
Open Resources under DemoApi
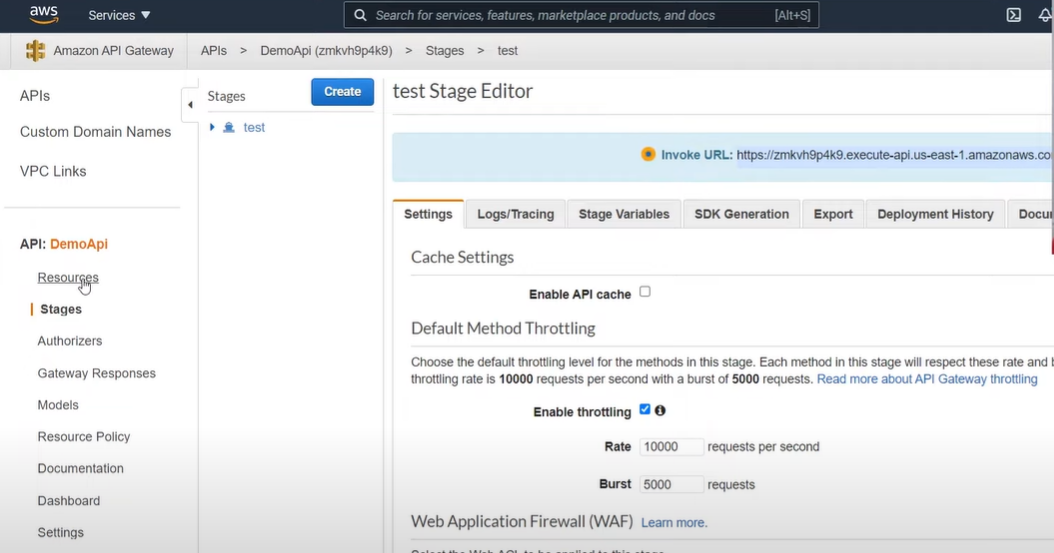click(x=68, y=277)
